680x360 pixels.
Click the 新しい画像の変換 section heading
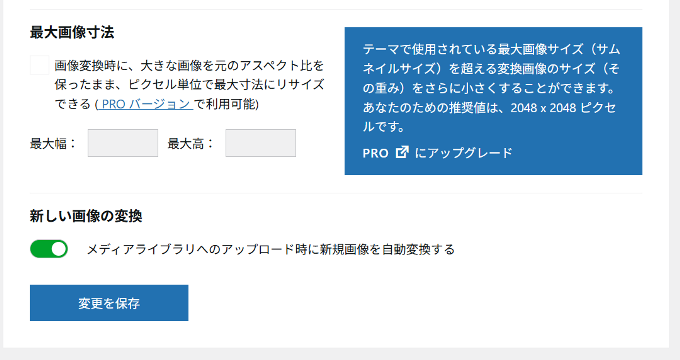[86, 216]
